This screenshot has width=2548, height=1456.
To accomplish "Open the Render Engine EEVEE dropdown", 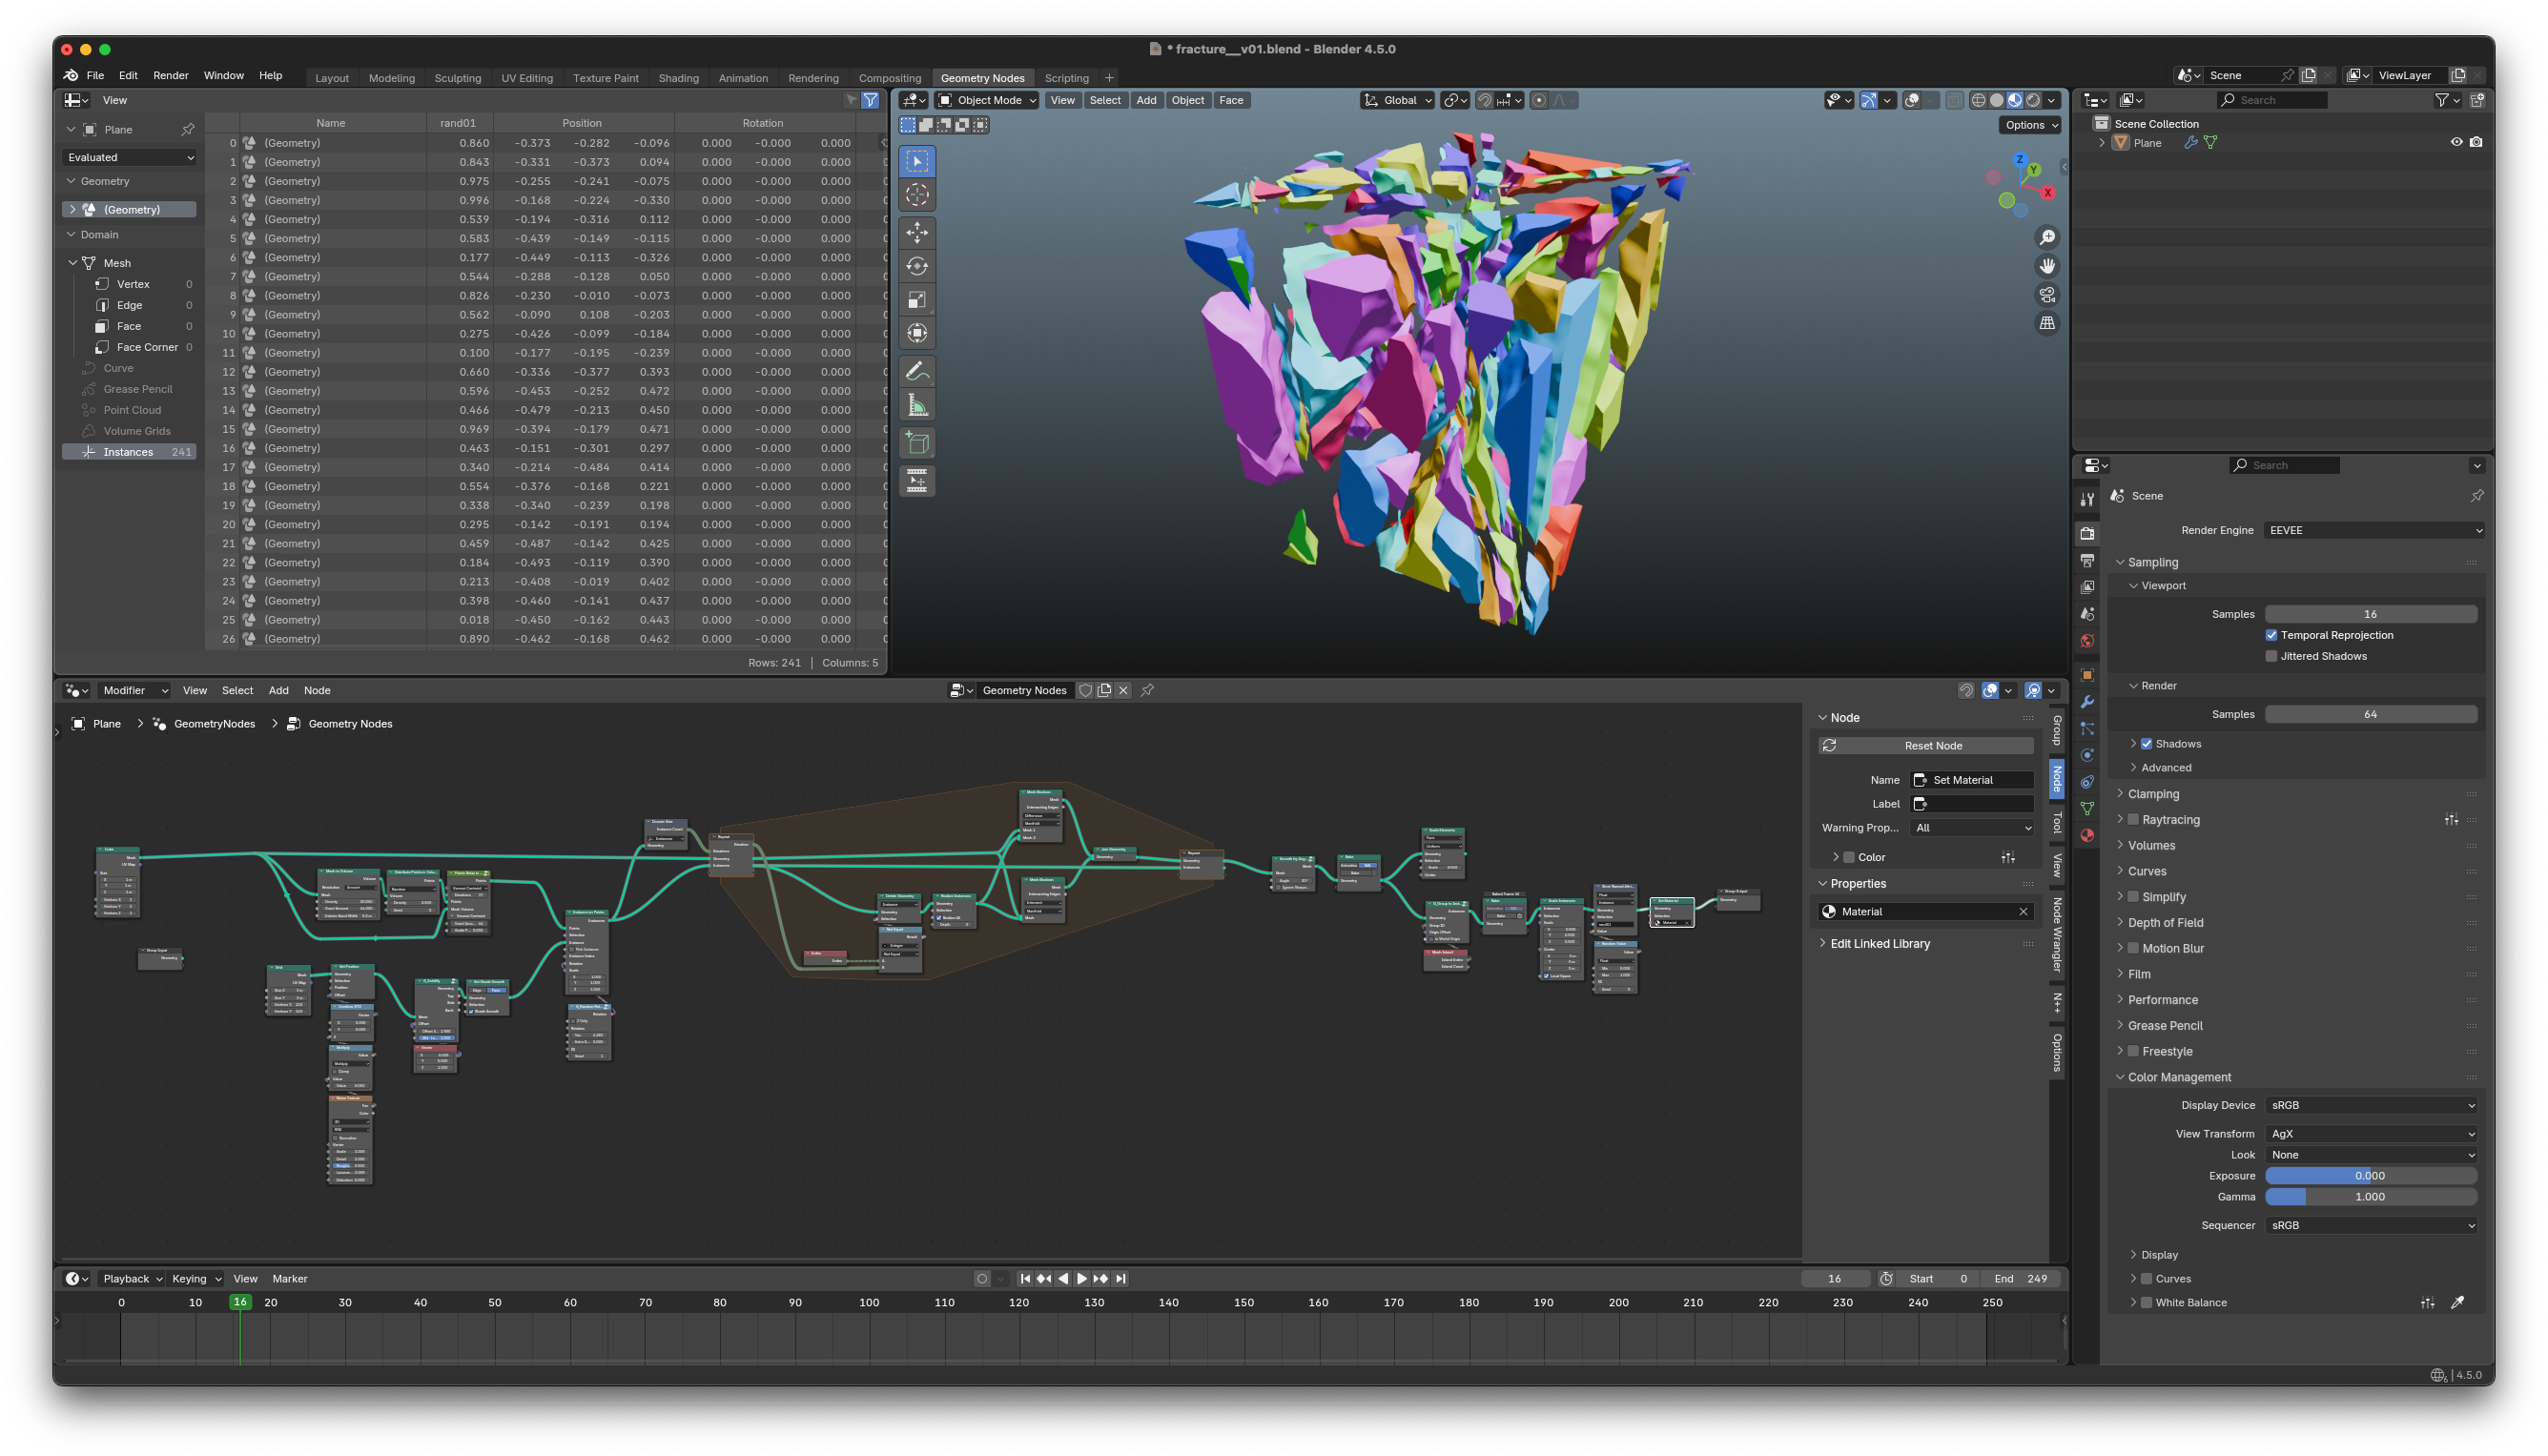I will click(2374, 530).
